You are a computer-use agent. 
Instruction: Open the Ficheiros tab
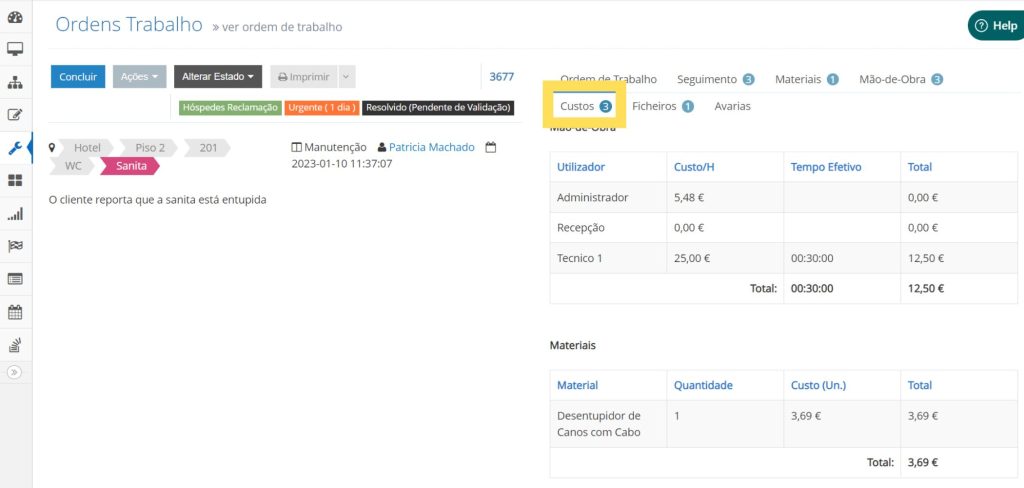click(662, 106)
